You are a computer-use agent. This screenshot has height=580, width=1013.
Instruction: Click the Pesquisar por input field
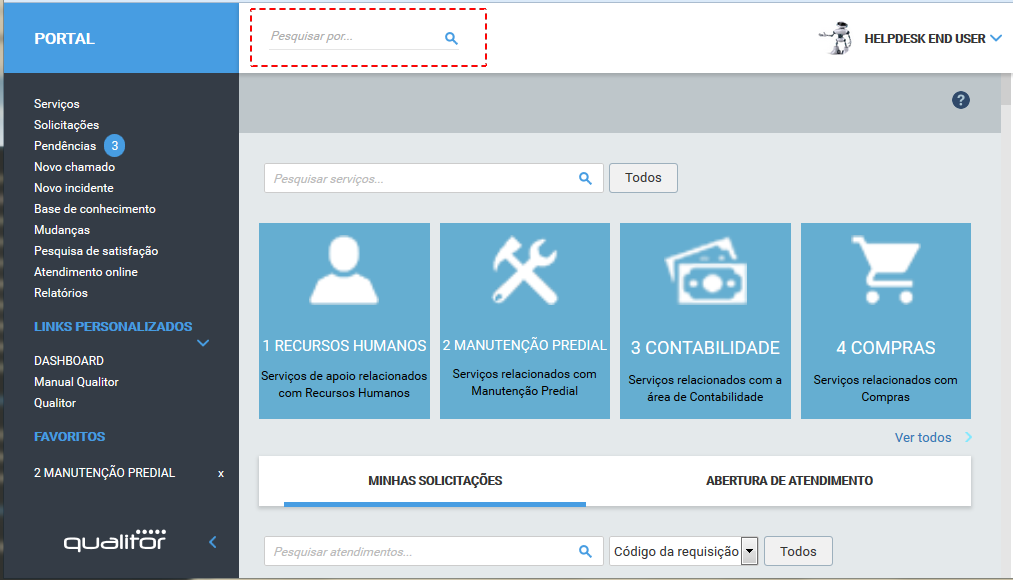350,37
